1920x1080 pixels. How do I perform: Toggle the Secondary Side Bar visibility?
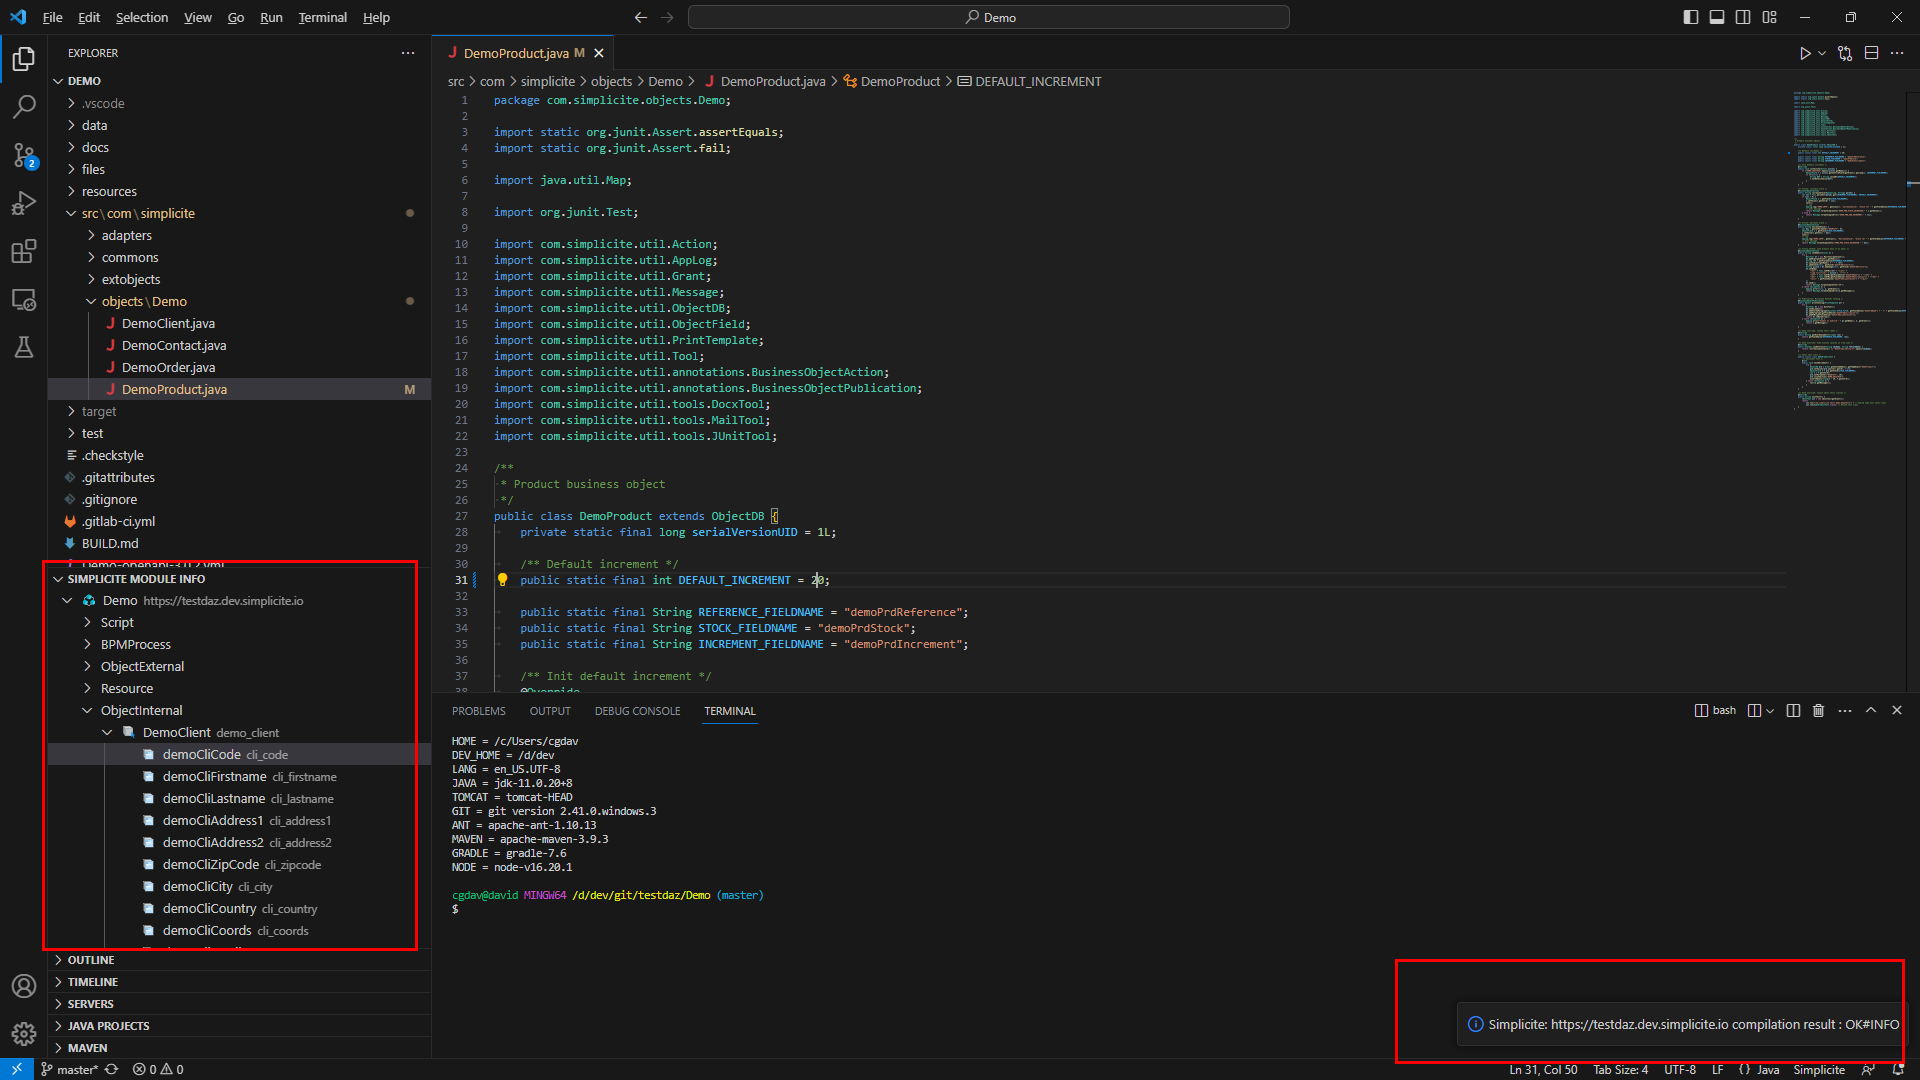[1743, 17]
